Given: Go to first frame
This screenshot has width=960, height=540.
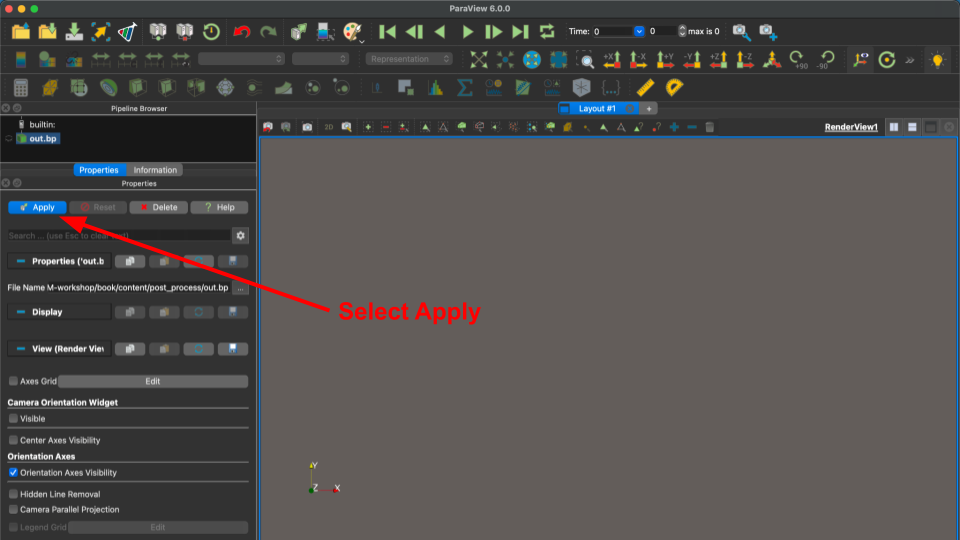Looking at the screenshot, I should (387, 31).
